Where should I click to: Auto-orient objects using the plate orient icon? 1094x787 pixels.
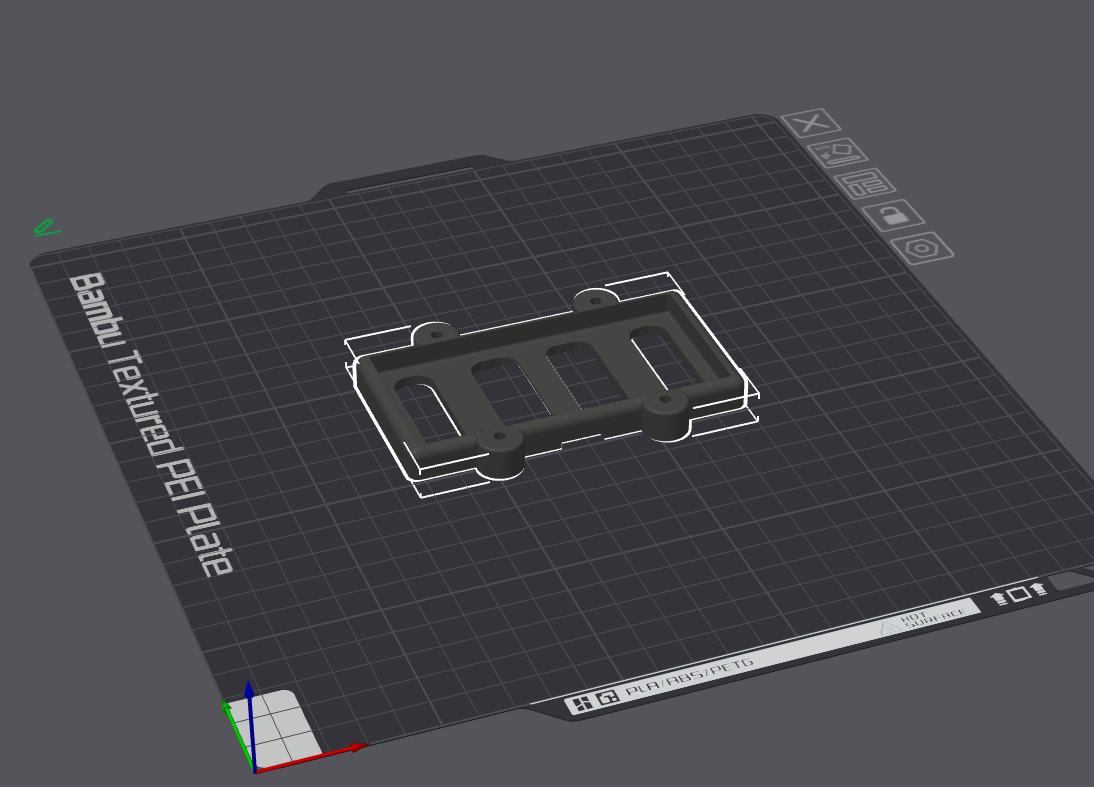(x=837, y=153)
